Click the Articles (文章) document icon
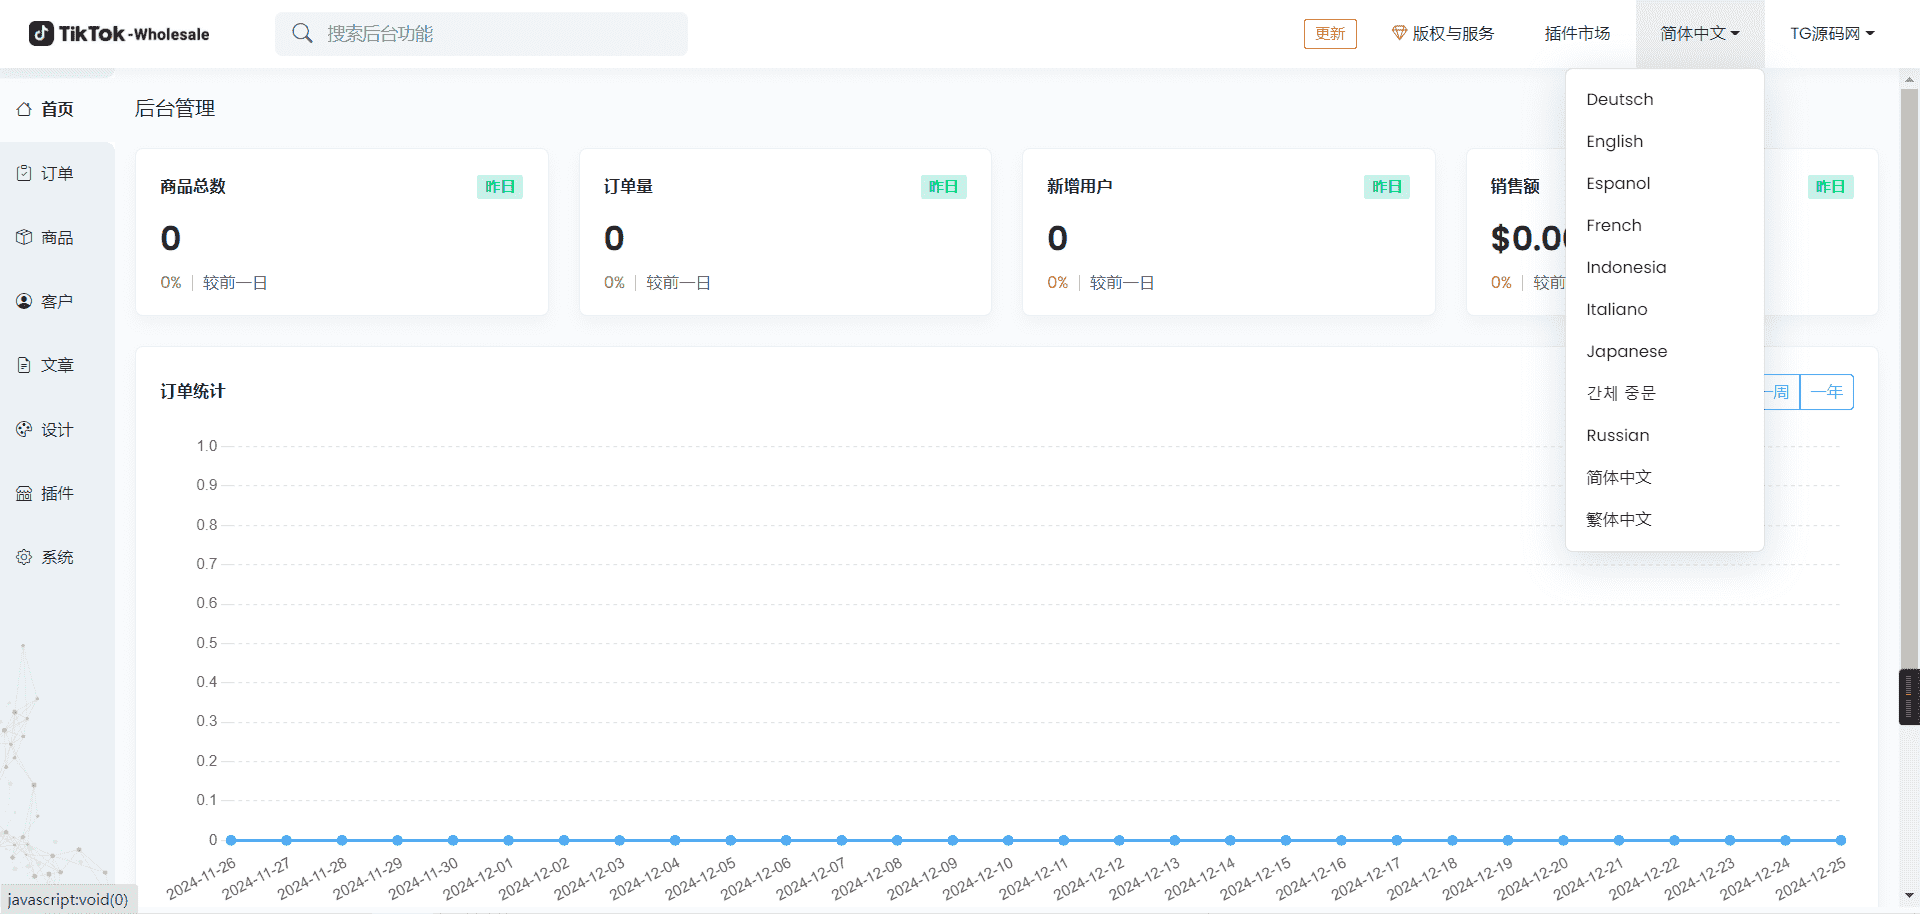Image resolution: width=1920 pixels, height=914 pixels. pos(24,365)
